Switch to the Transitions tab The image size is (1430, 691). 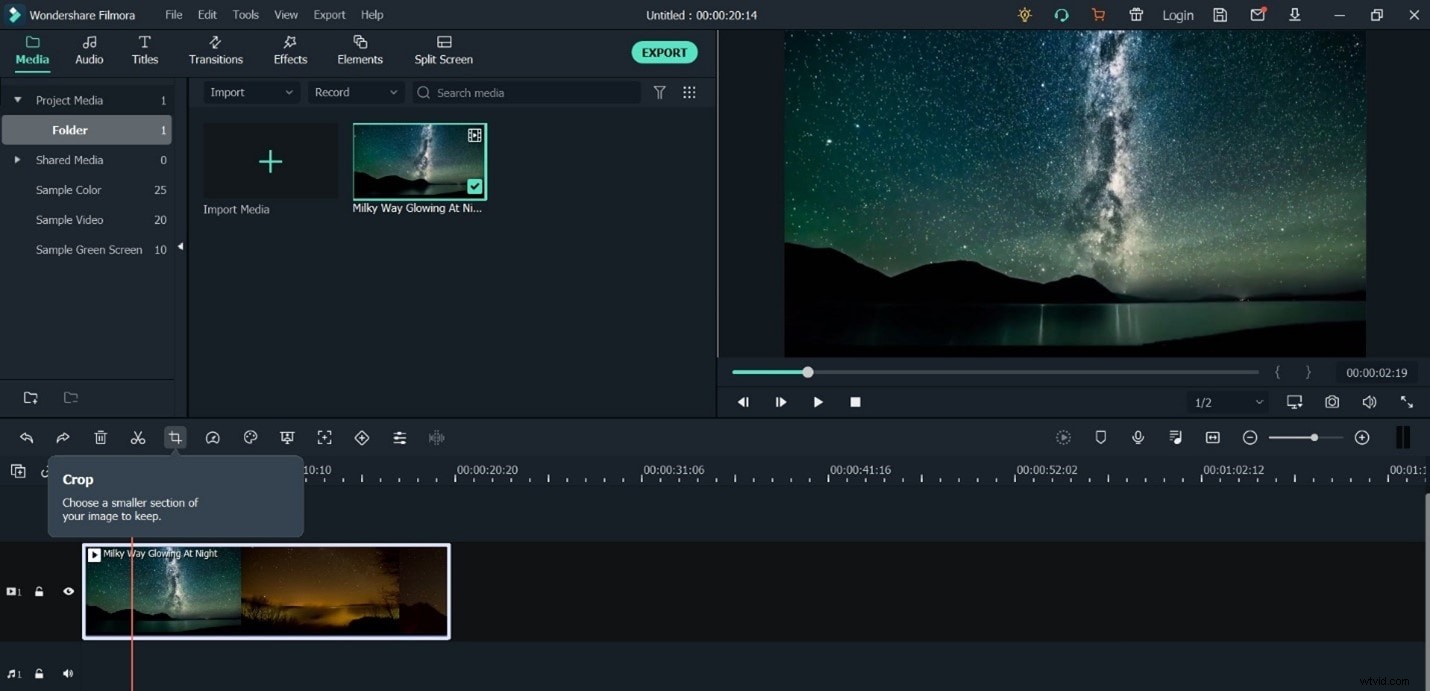[x=216, y=50]
